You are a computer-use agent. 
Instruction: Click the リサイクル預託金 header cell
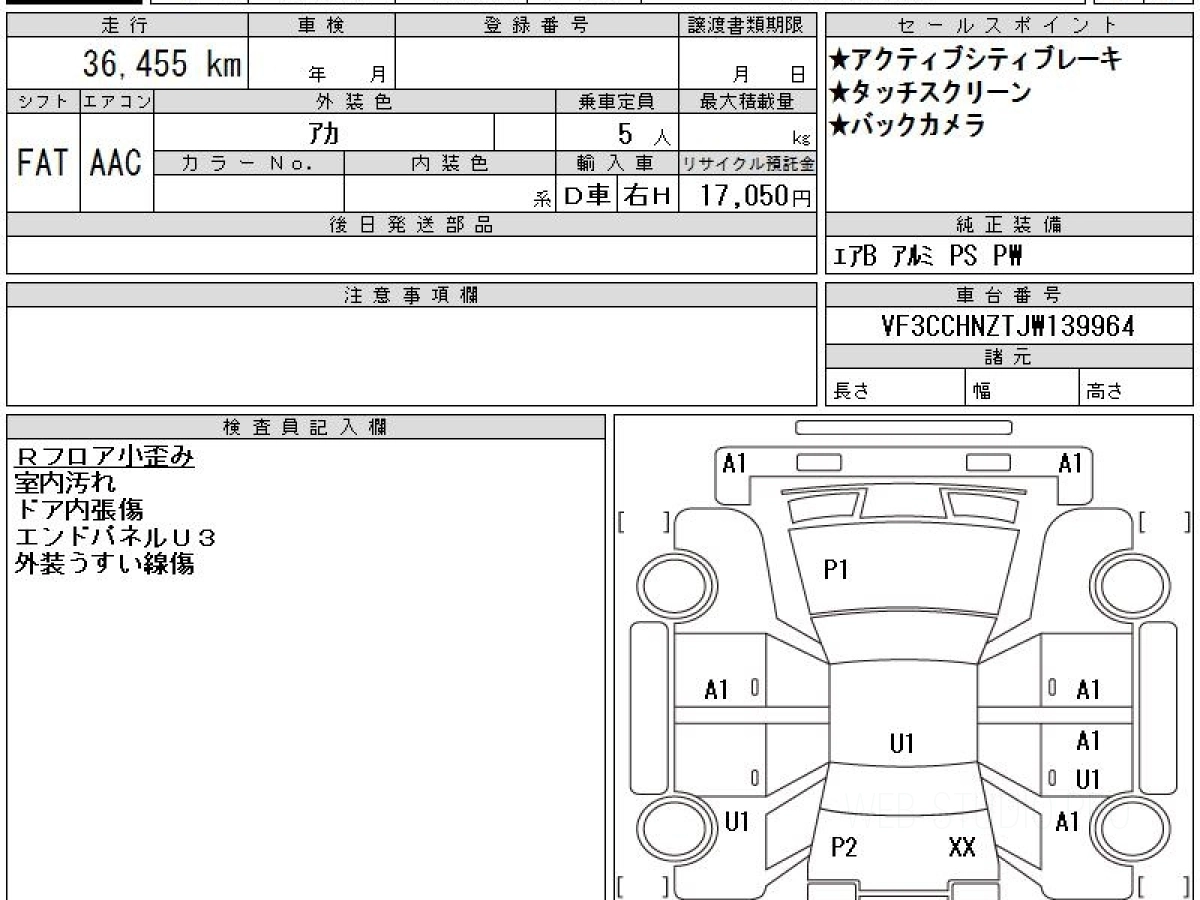click(747, 163)
